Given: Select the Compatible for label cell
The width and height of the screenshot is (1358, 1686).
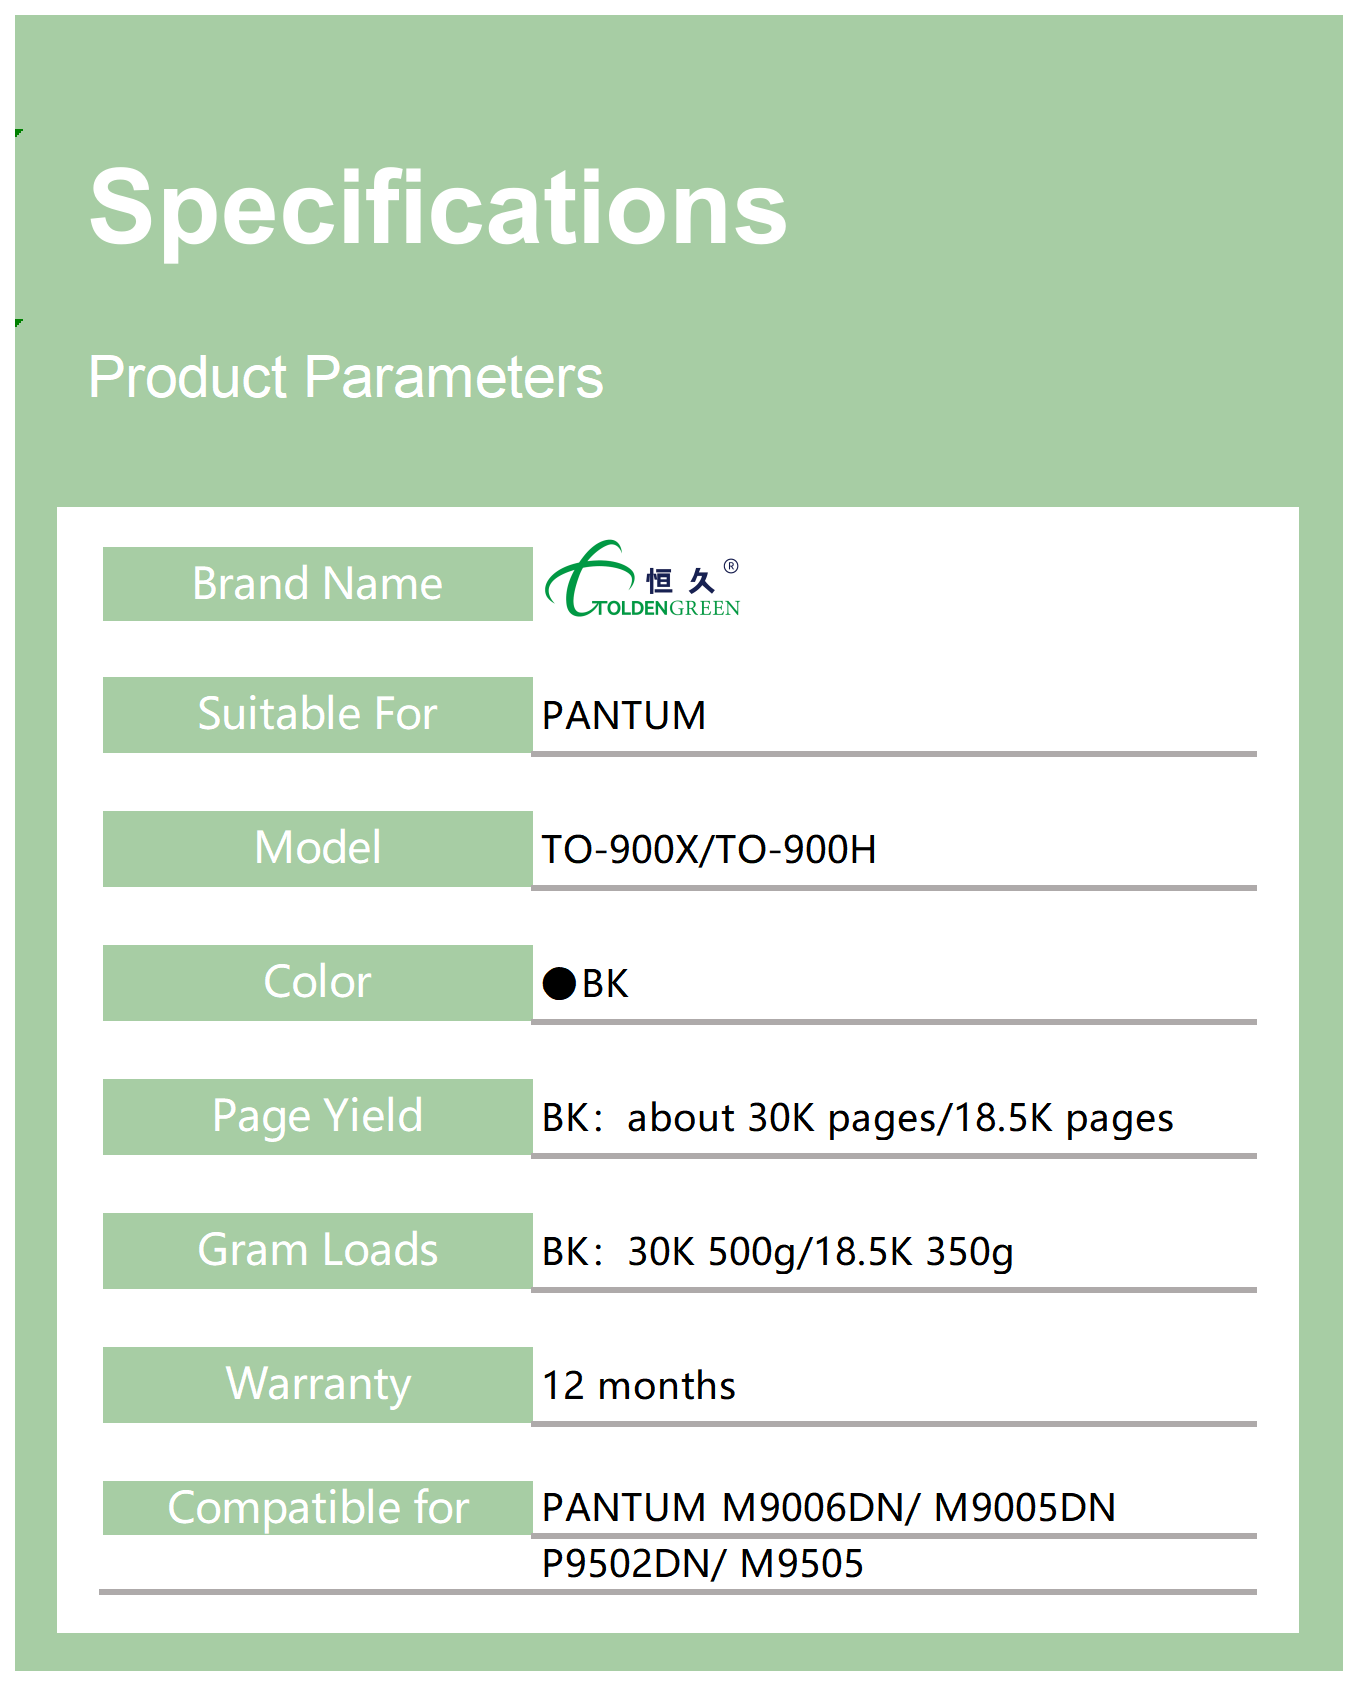Looking at the screenshot, I should point(317,1508).
